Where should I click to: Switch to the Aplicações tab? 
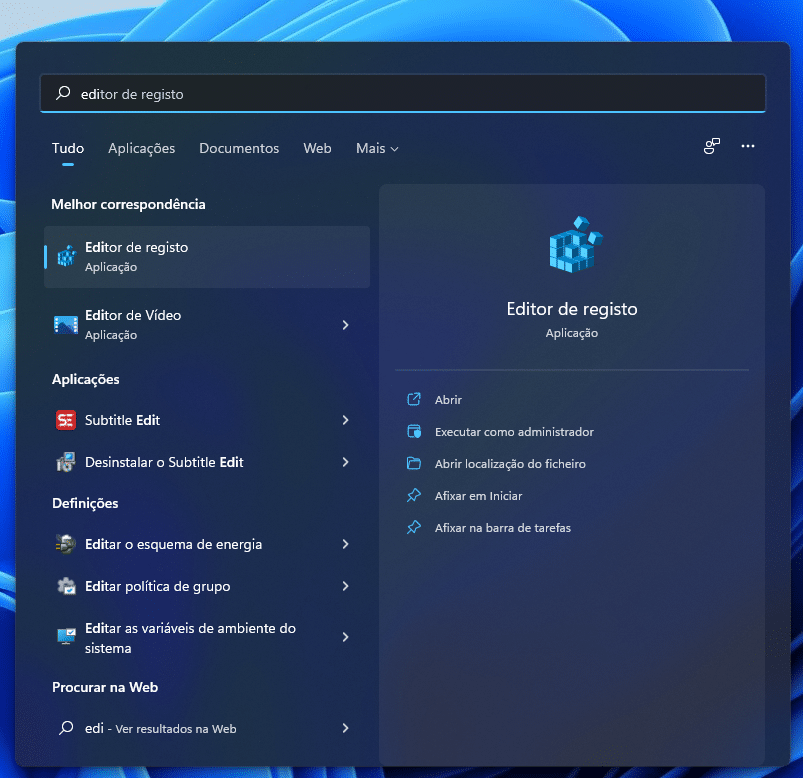pyautogui.click(x=142, y=148)
